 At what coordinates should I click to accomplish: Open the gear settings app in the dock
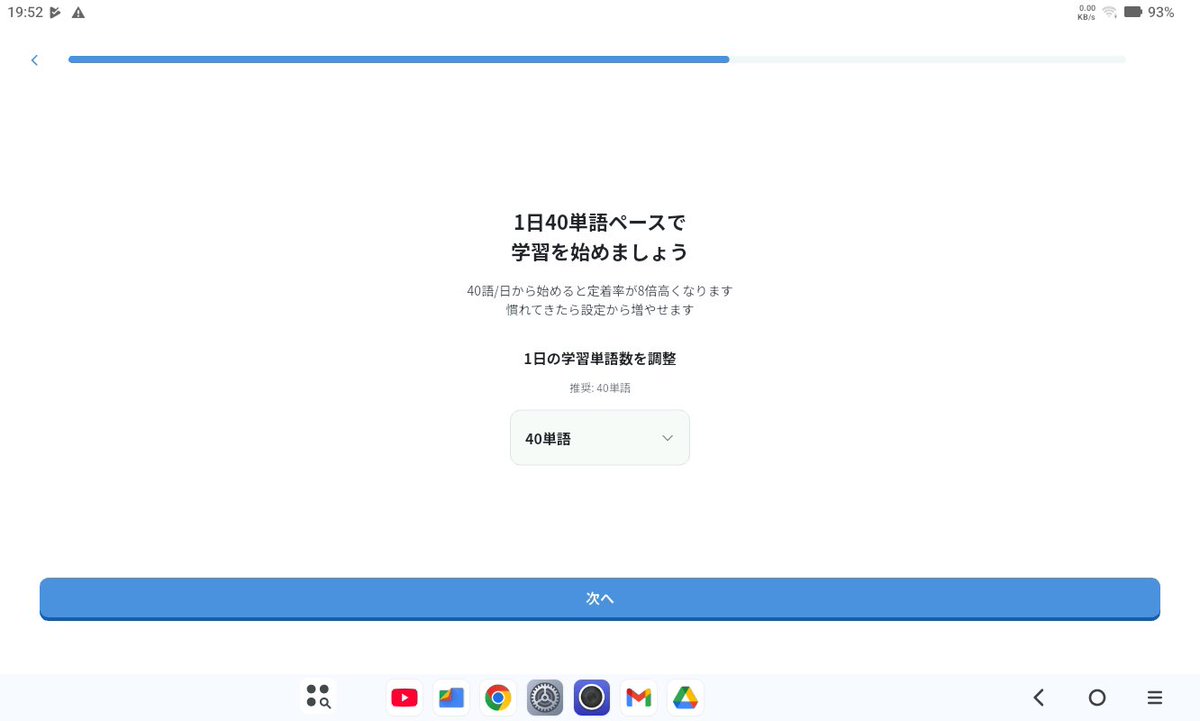click(545, 697)
